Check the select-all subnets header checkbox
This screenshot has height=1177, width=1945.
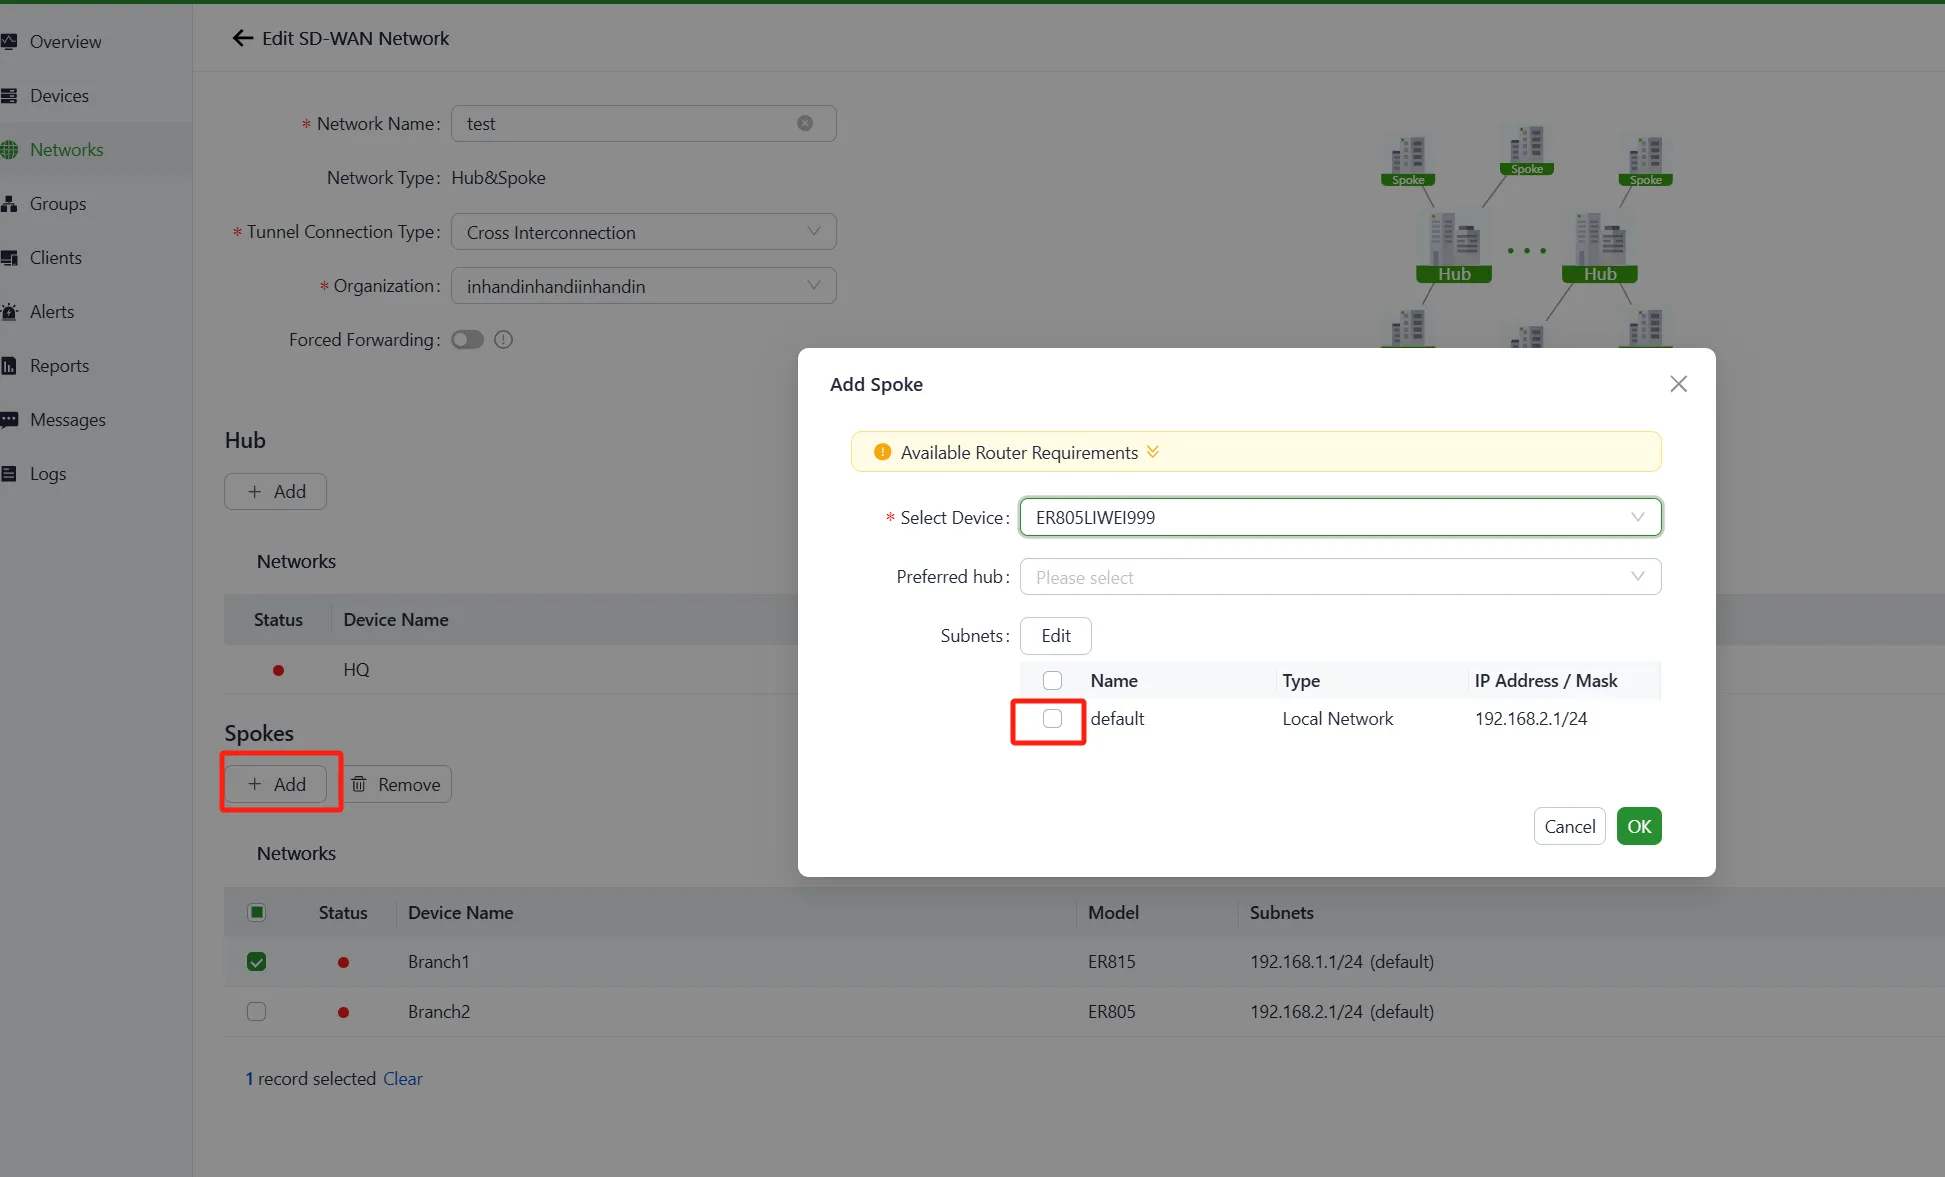pos(1052,680)
